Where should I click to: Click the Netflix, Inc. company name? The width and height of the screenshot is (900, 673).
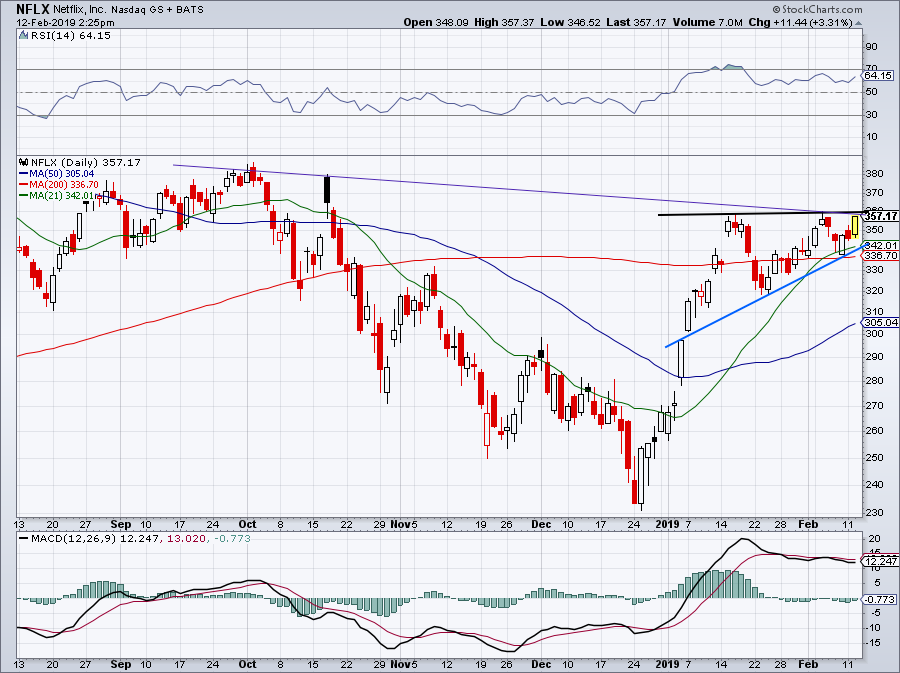[80, 10]
